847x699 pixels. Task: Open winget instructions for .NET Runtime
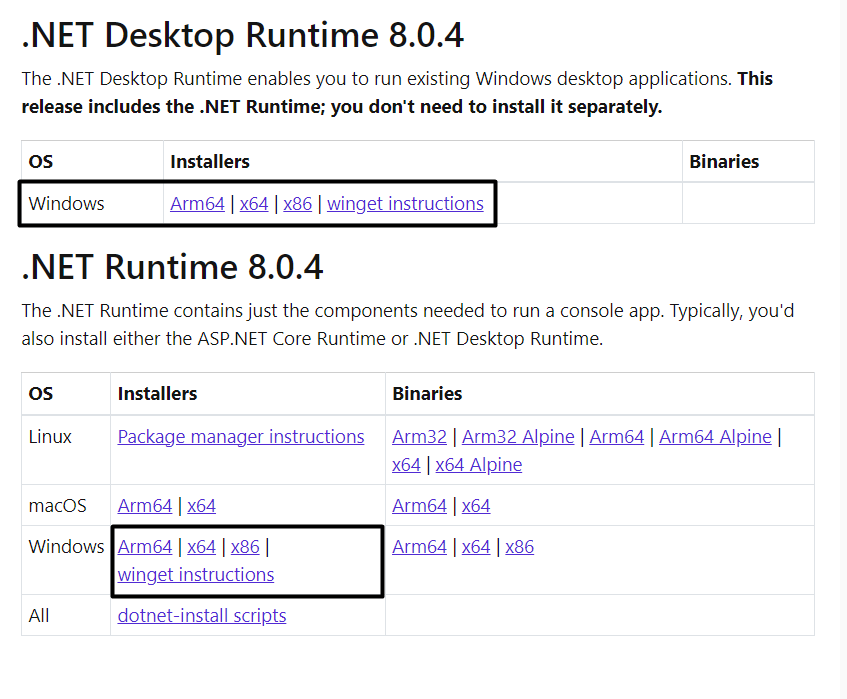coord(196,575)
